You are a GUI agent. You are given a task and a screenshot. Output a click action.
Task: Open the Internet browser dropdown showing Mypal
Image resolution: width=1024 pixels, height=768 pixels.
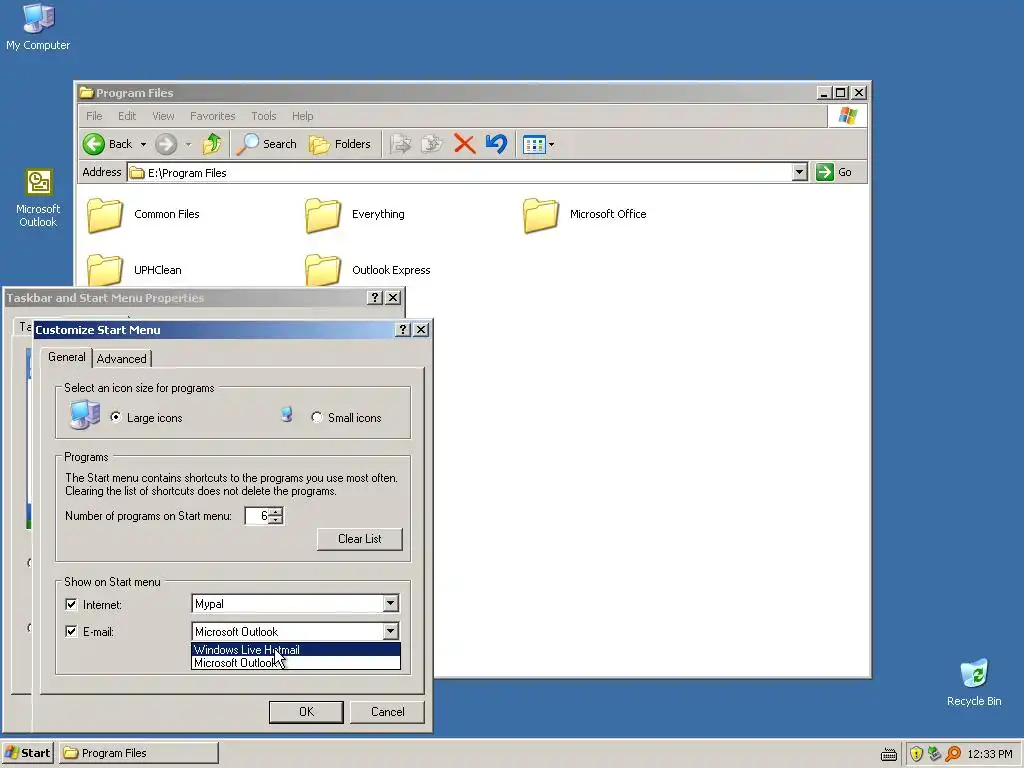tap(295, 603)
